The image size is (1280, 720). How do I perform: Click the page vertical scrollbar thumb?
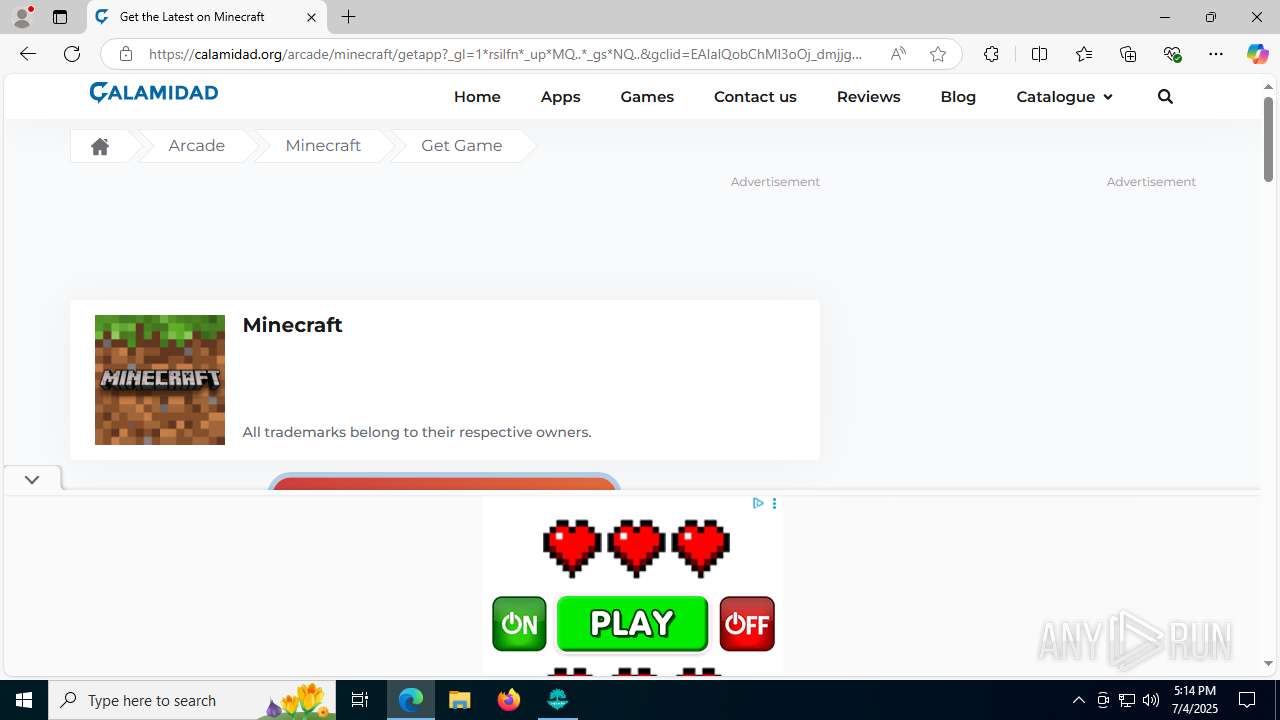[x=1268, y=139]
